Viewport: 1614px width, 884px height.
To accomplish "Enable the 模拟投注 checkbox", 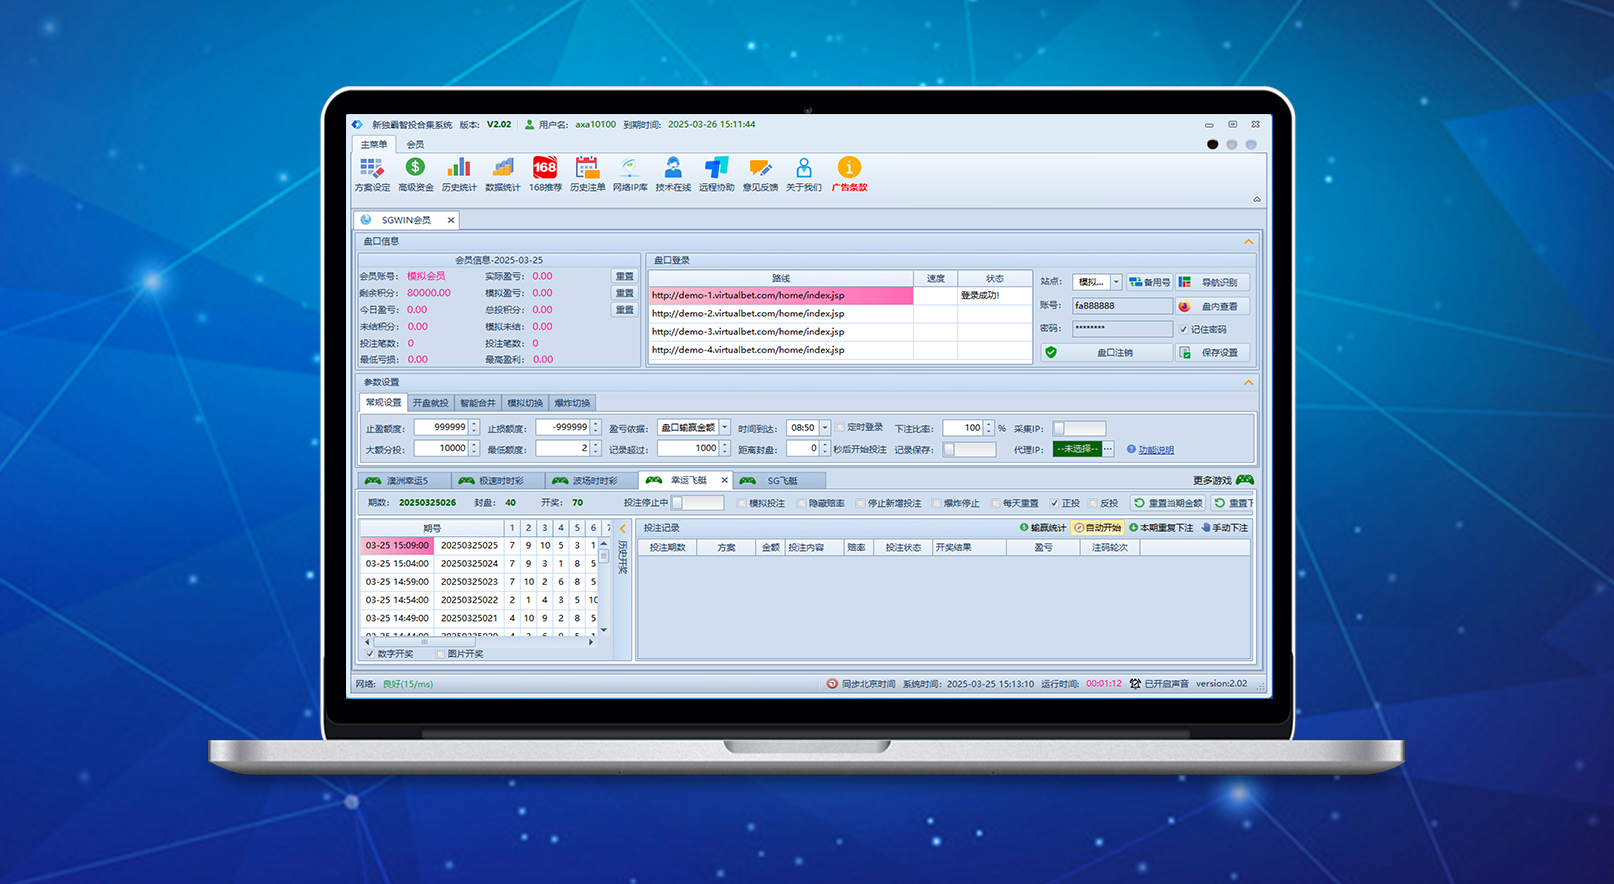I will [742, 503].
